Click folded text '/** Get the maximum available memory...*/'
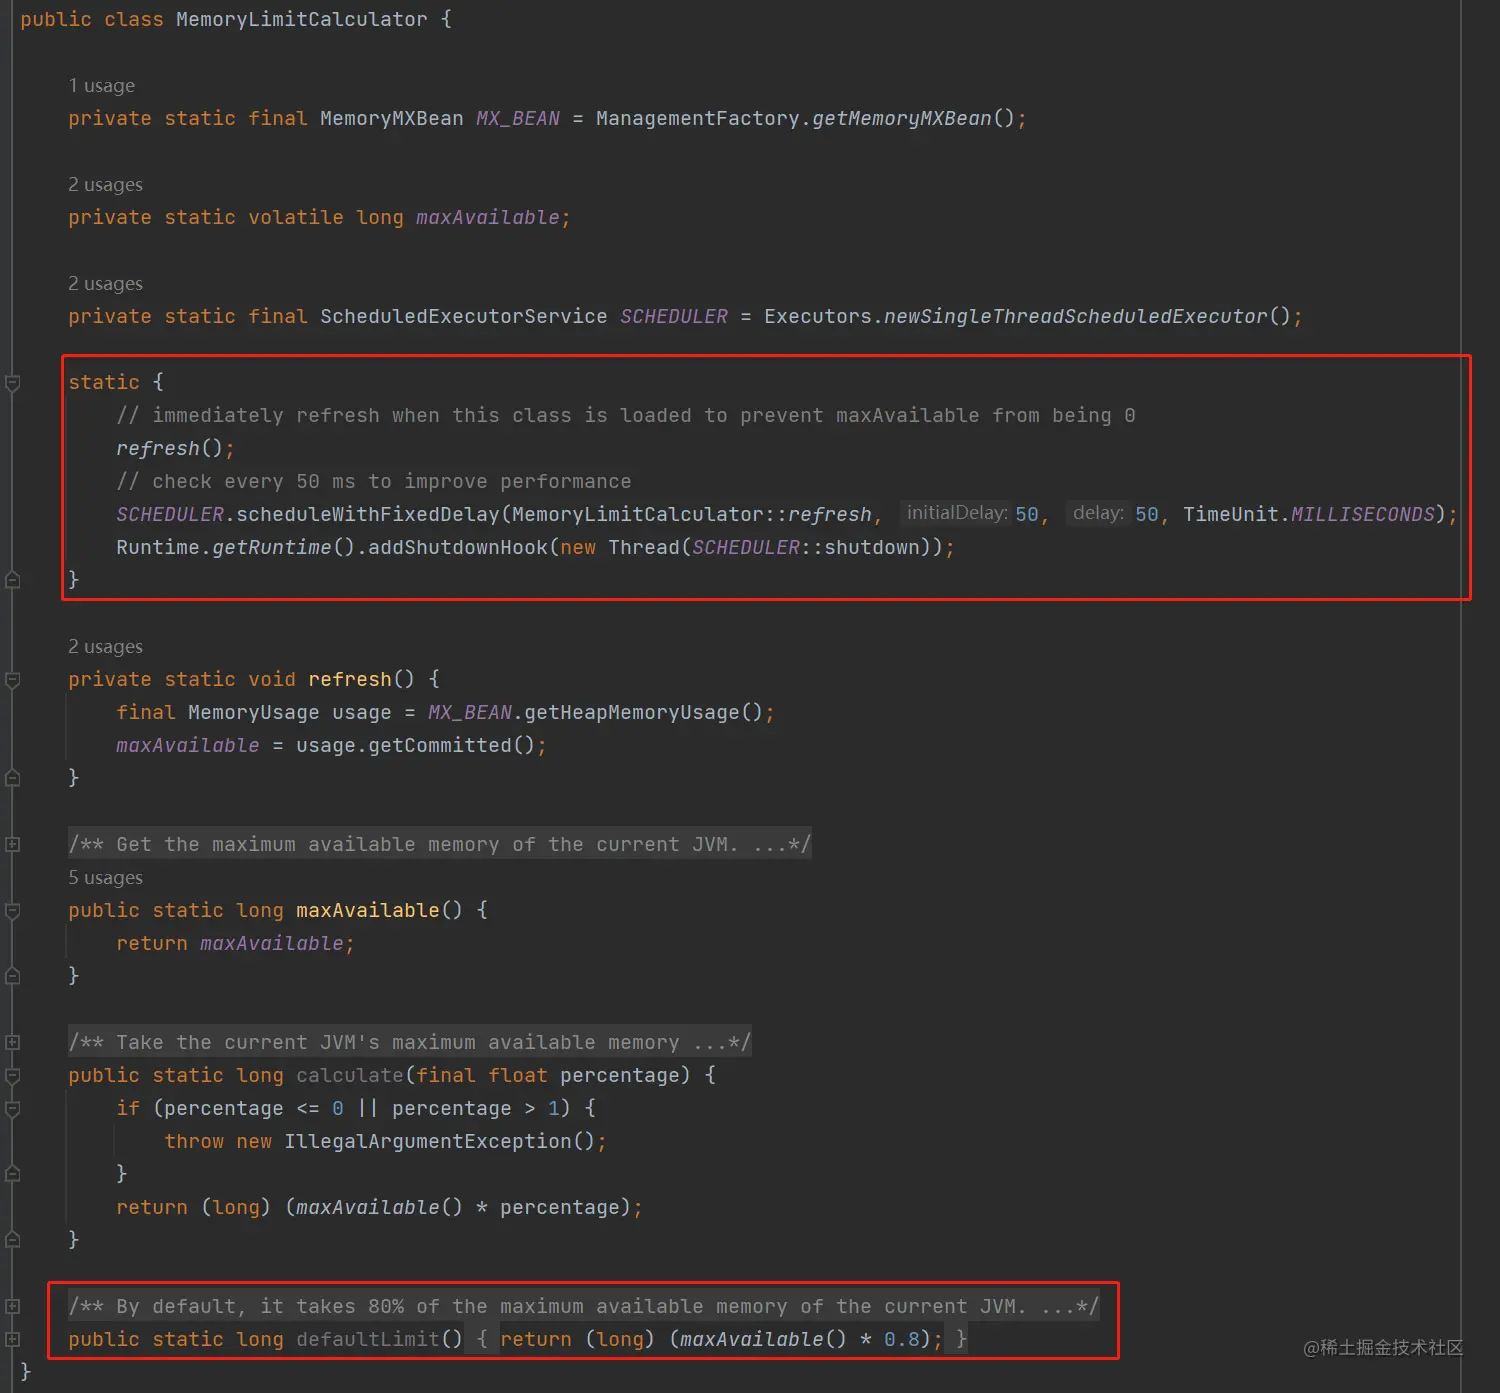 (x=439, y=845)
